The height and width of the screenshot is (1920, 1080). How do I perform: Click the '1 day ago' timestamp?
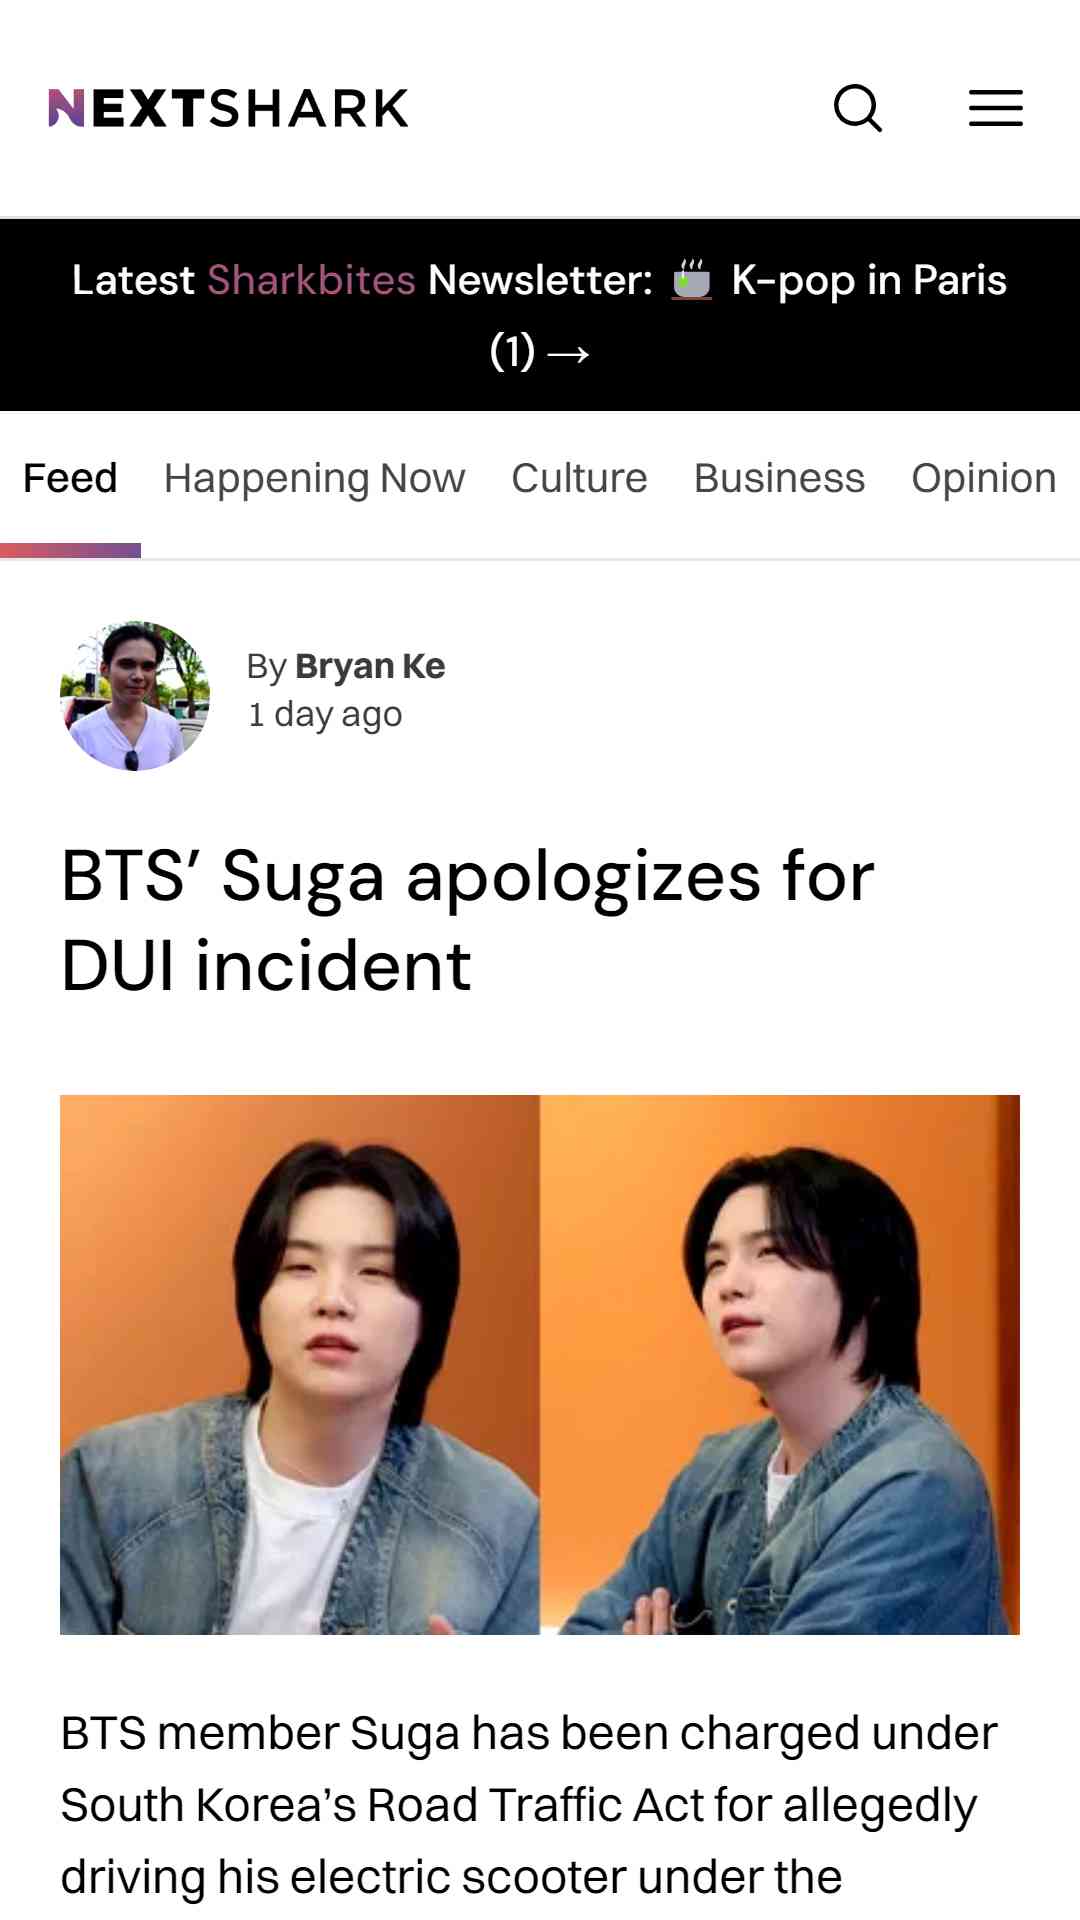pos(325,714)
